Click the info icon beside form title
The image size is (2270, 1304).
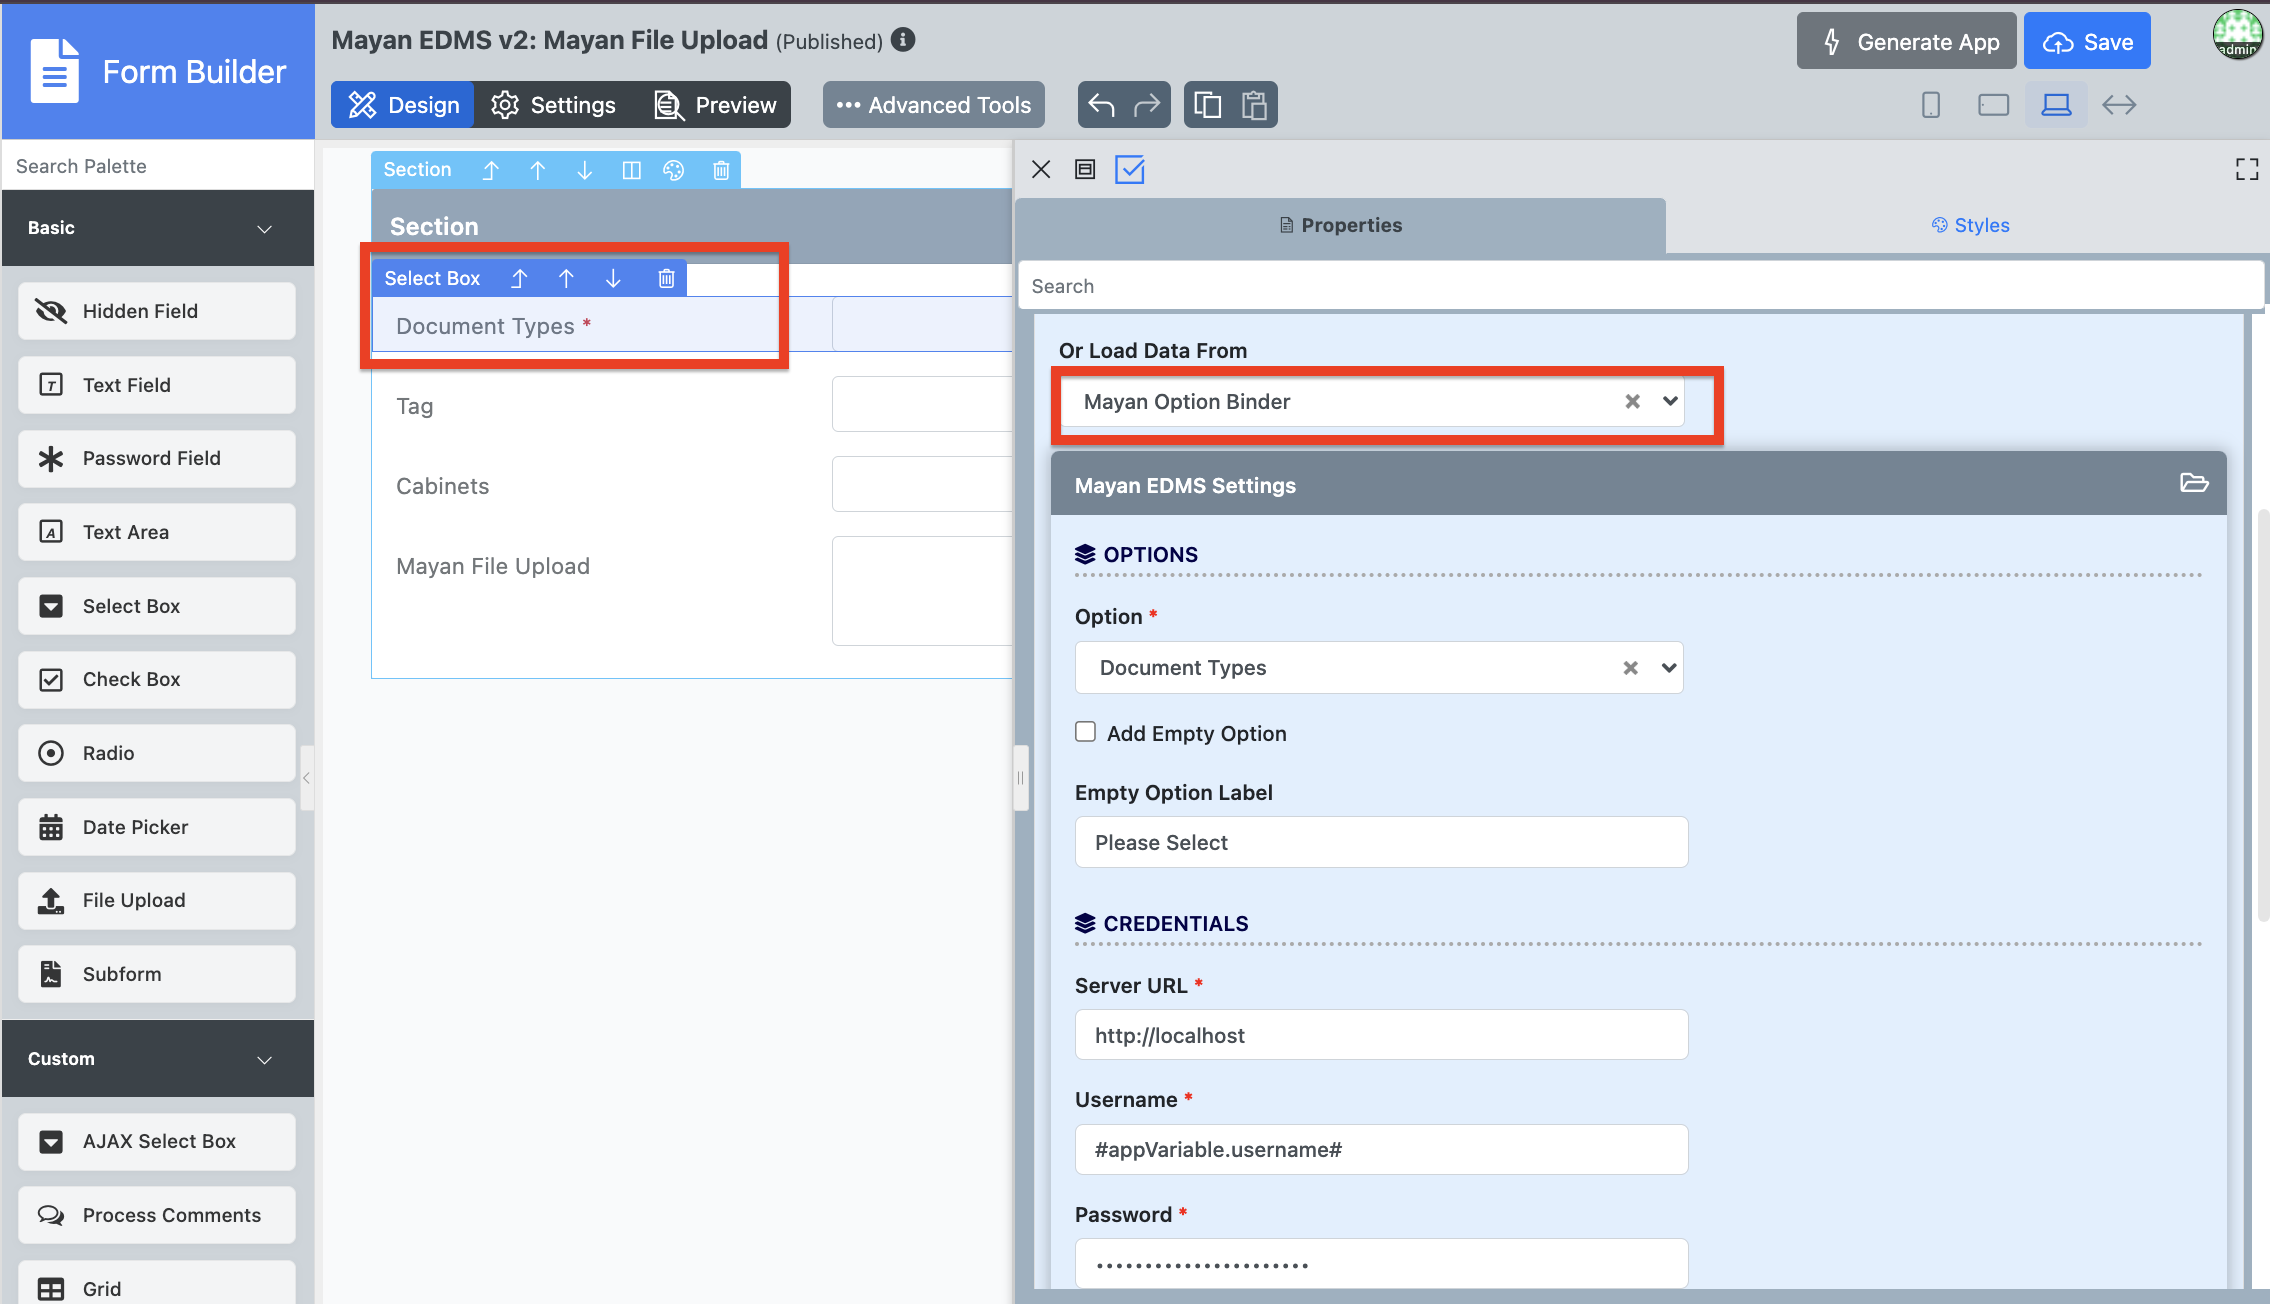[x=903, y=40]
